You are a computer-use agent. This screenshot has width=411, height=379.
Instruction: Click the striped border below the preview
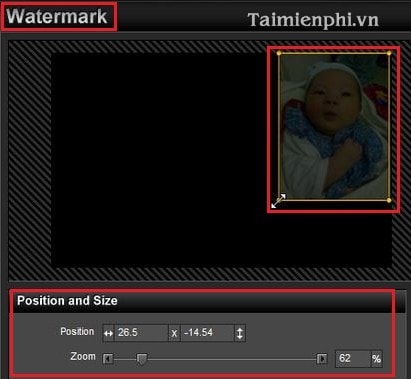point(207,275)
